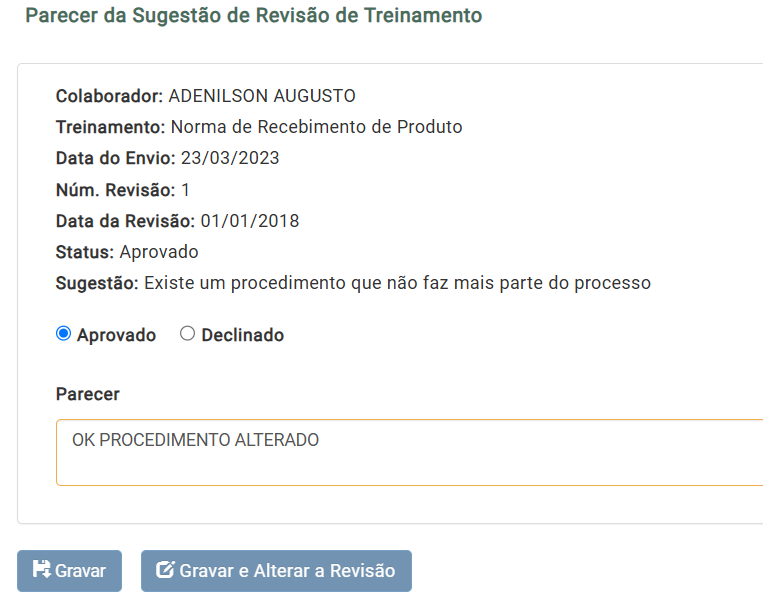The width and height of the screenshot is (763, 612).
Task: Click the Parecer field label
Action: tap(88, 394)
